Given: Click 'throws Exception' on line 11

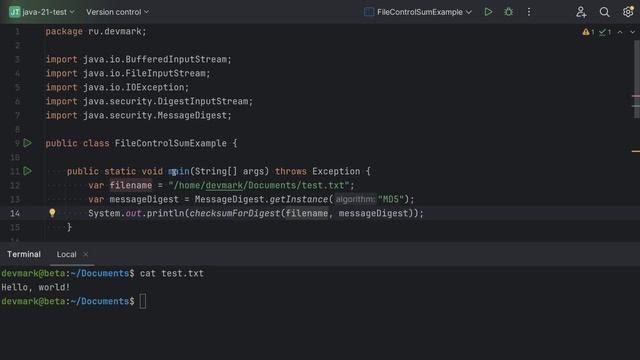Looking at the screenshot, I should (318, 171).
